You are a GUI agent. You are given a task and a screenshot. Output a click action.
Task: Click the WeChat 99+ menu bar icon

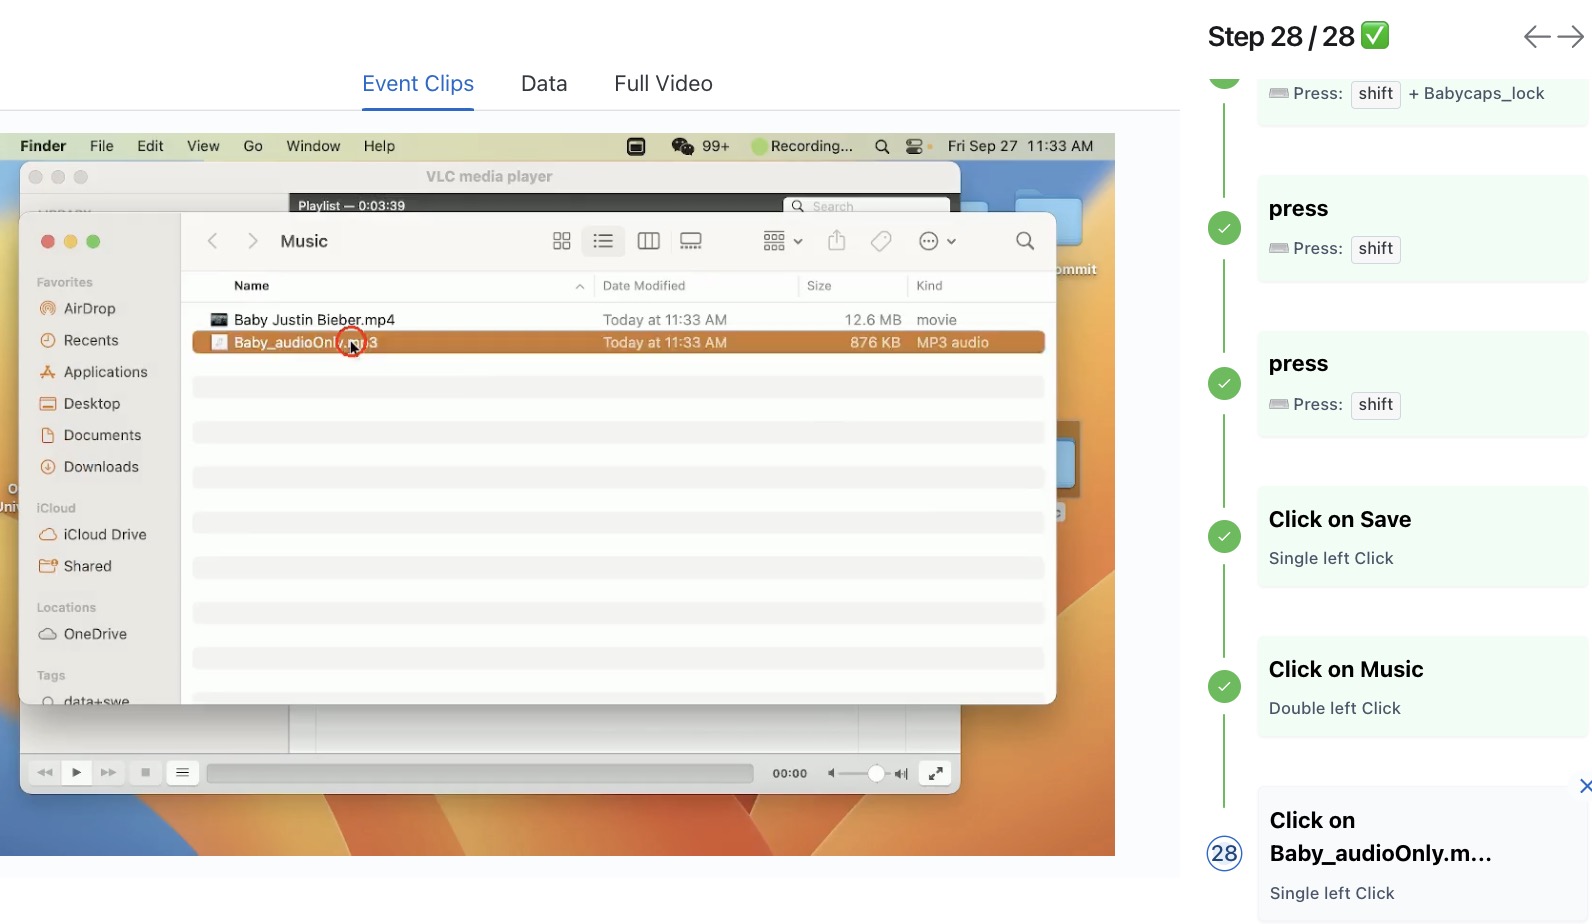tap(700, 146)
